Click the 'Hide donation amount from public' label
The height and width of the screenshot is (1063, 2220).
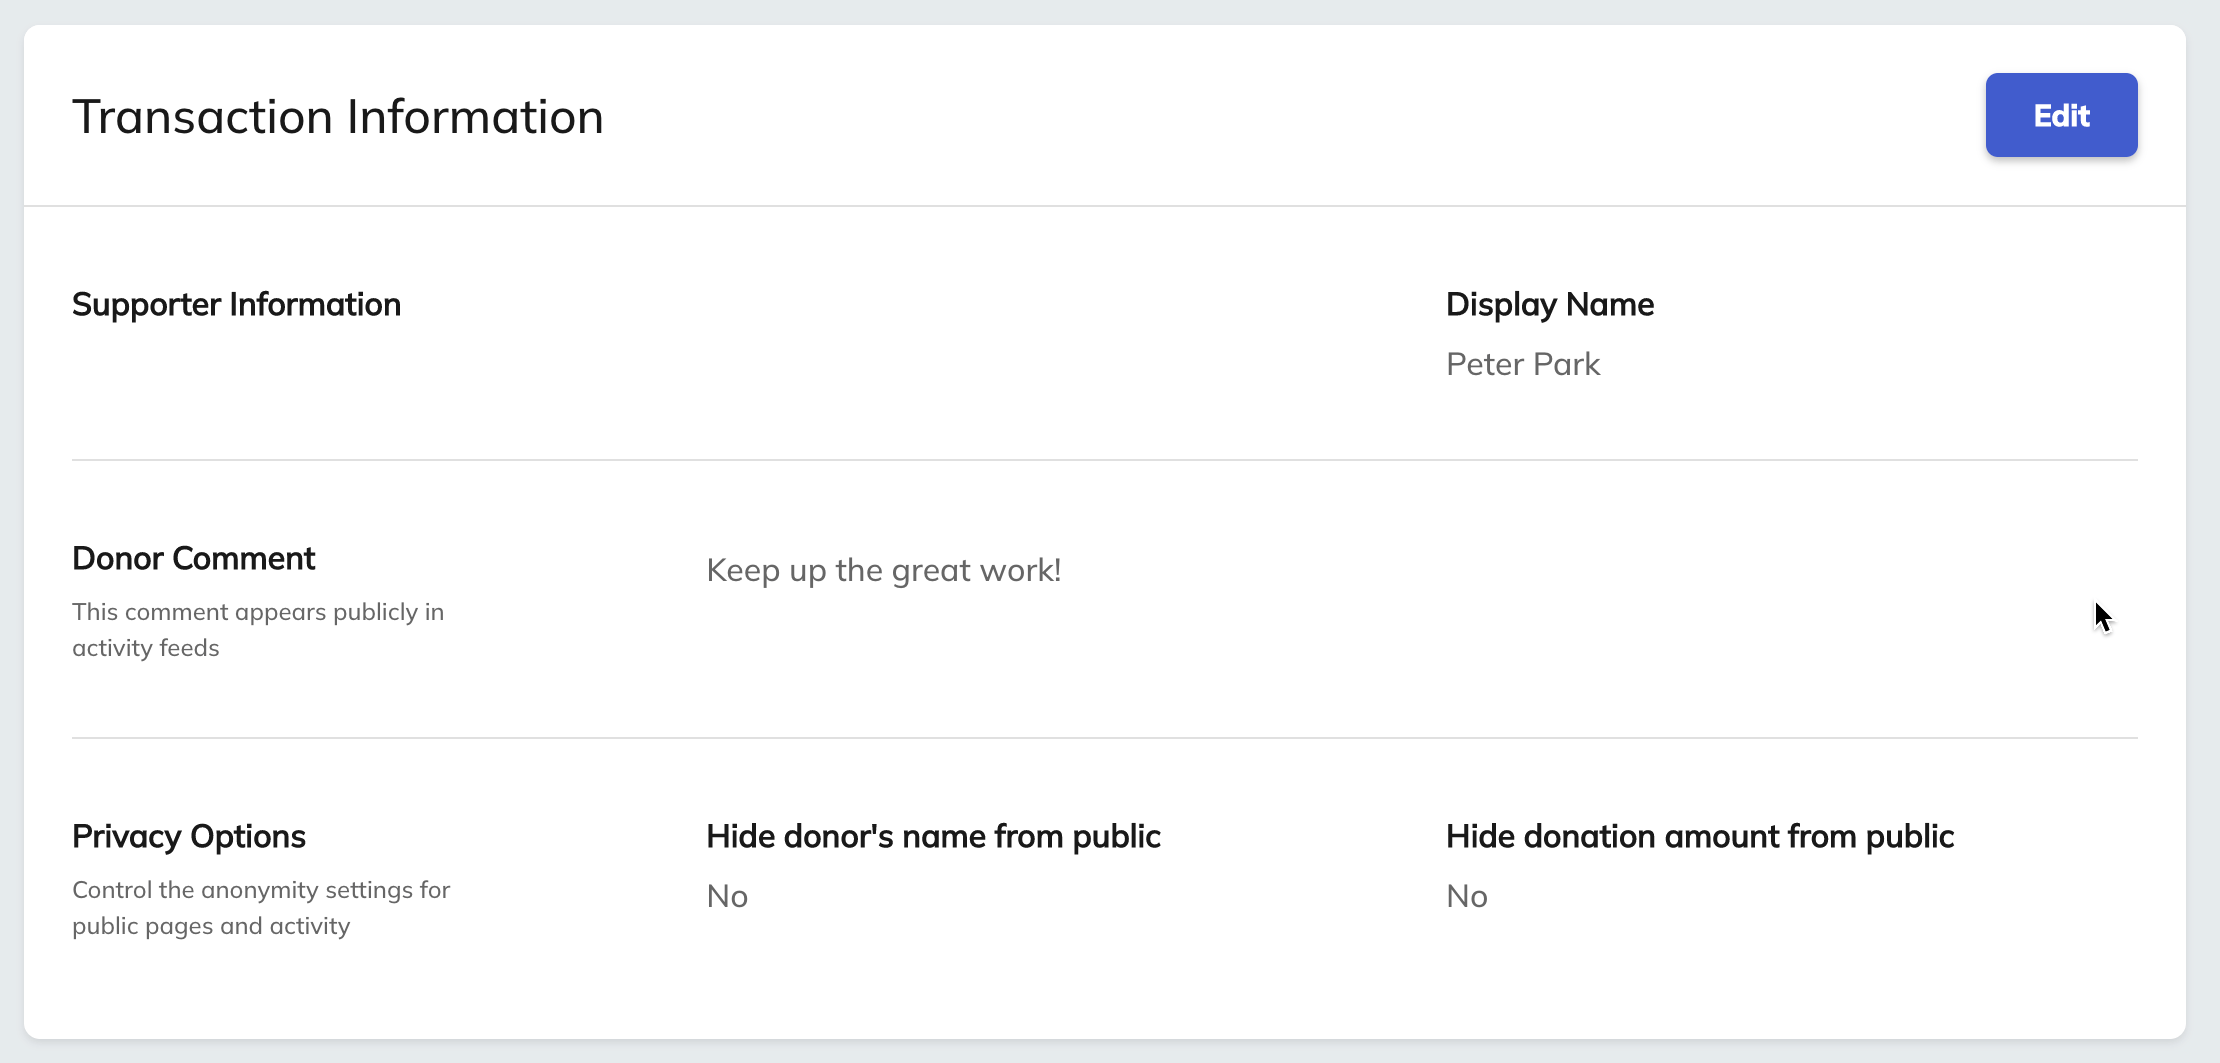click(x=1699, y=836)
